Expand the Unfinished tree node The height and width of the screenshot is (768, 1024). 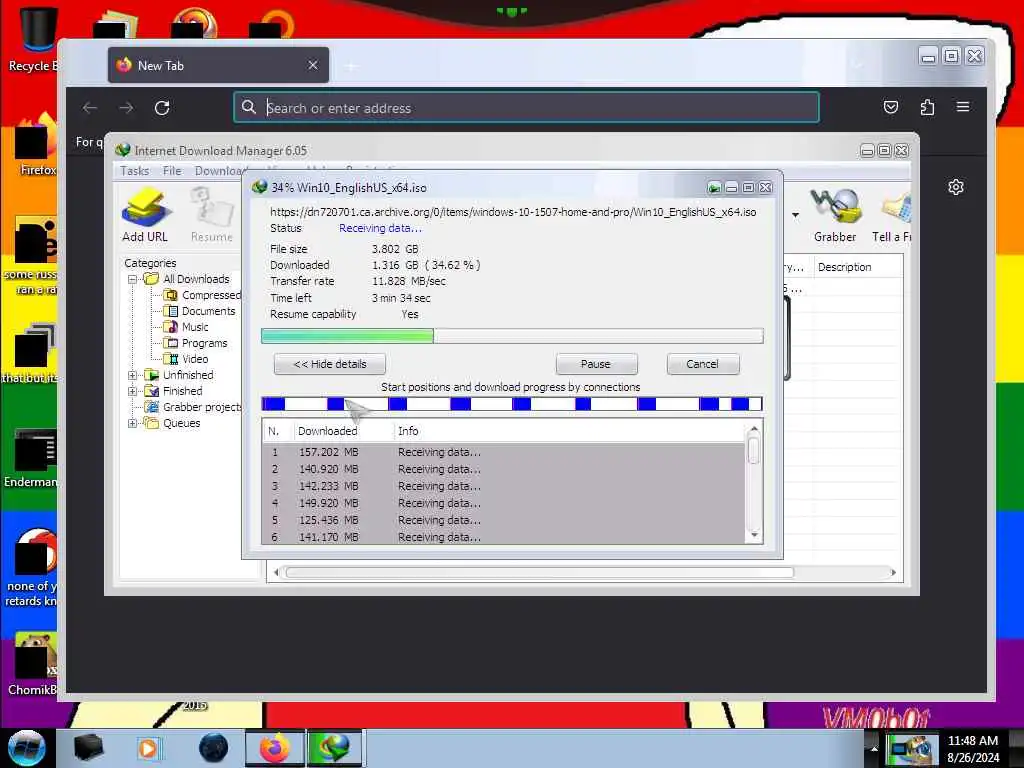pyautogui.click(x=133, y=376)
